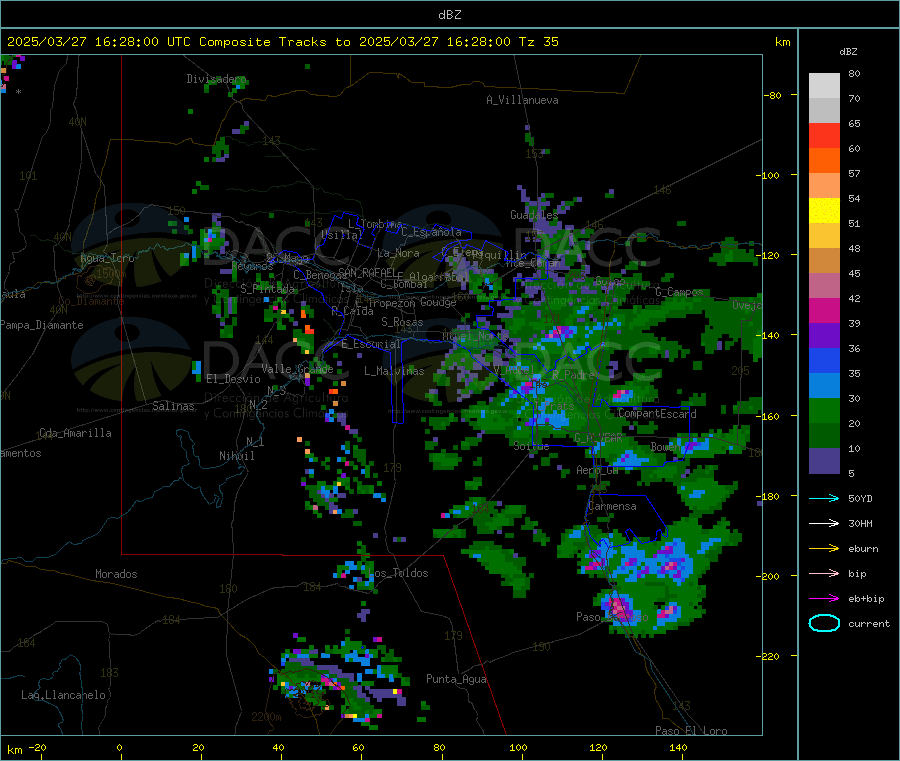Click the R_Padre map label
This screenshot has width=900, height=761.
pyautogui.click(x=573, y=375)
